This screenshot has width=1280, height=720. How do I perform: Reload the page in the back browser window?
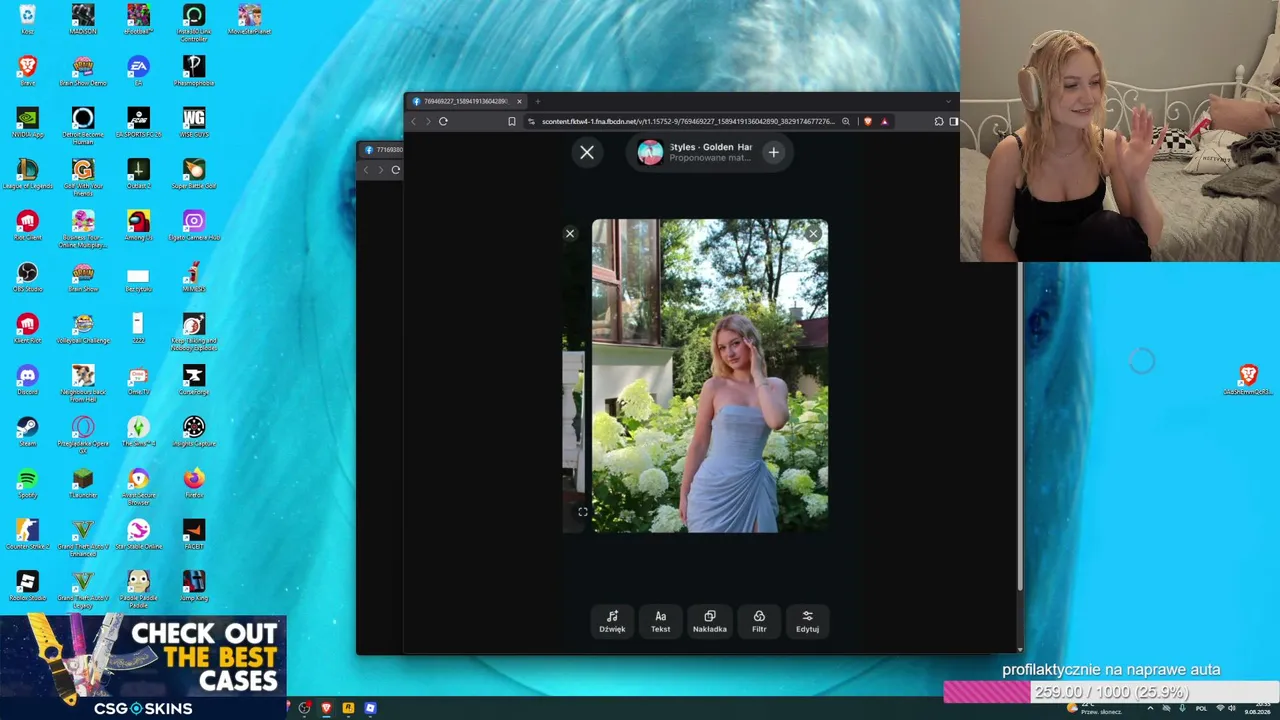click(396, 170)
